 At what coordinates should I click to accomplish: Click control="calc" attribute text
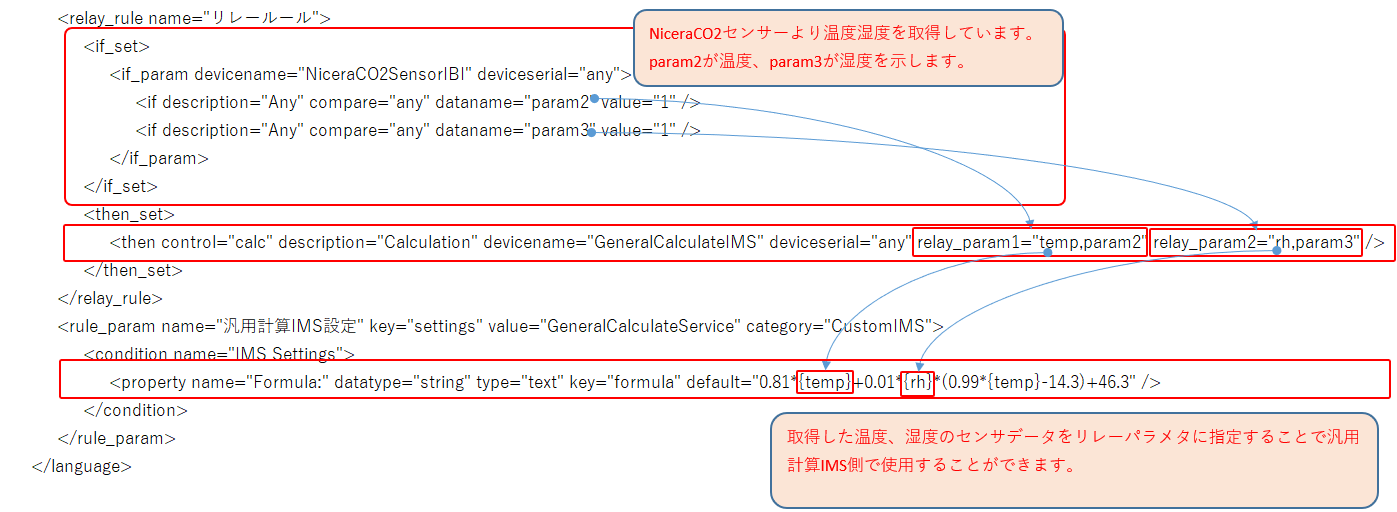coord(215,241)
